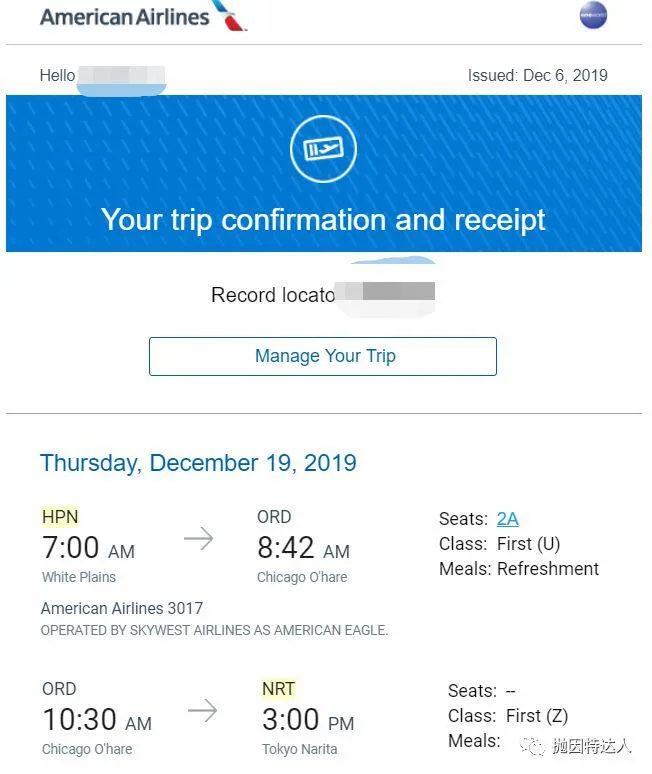Click the 10:30 AM Chicago departure time
This screenshot has width=652, height=774.
(97, 720)
